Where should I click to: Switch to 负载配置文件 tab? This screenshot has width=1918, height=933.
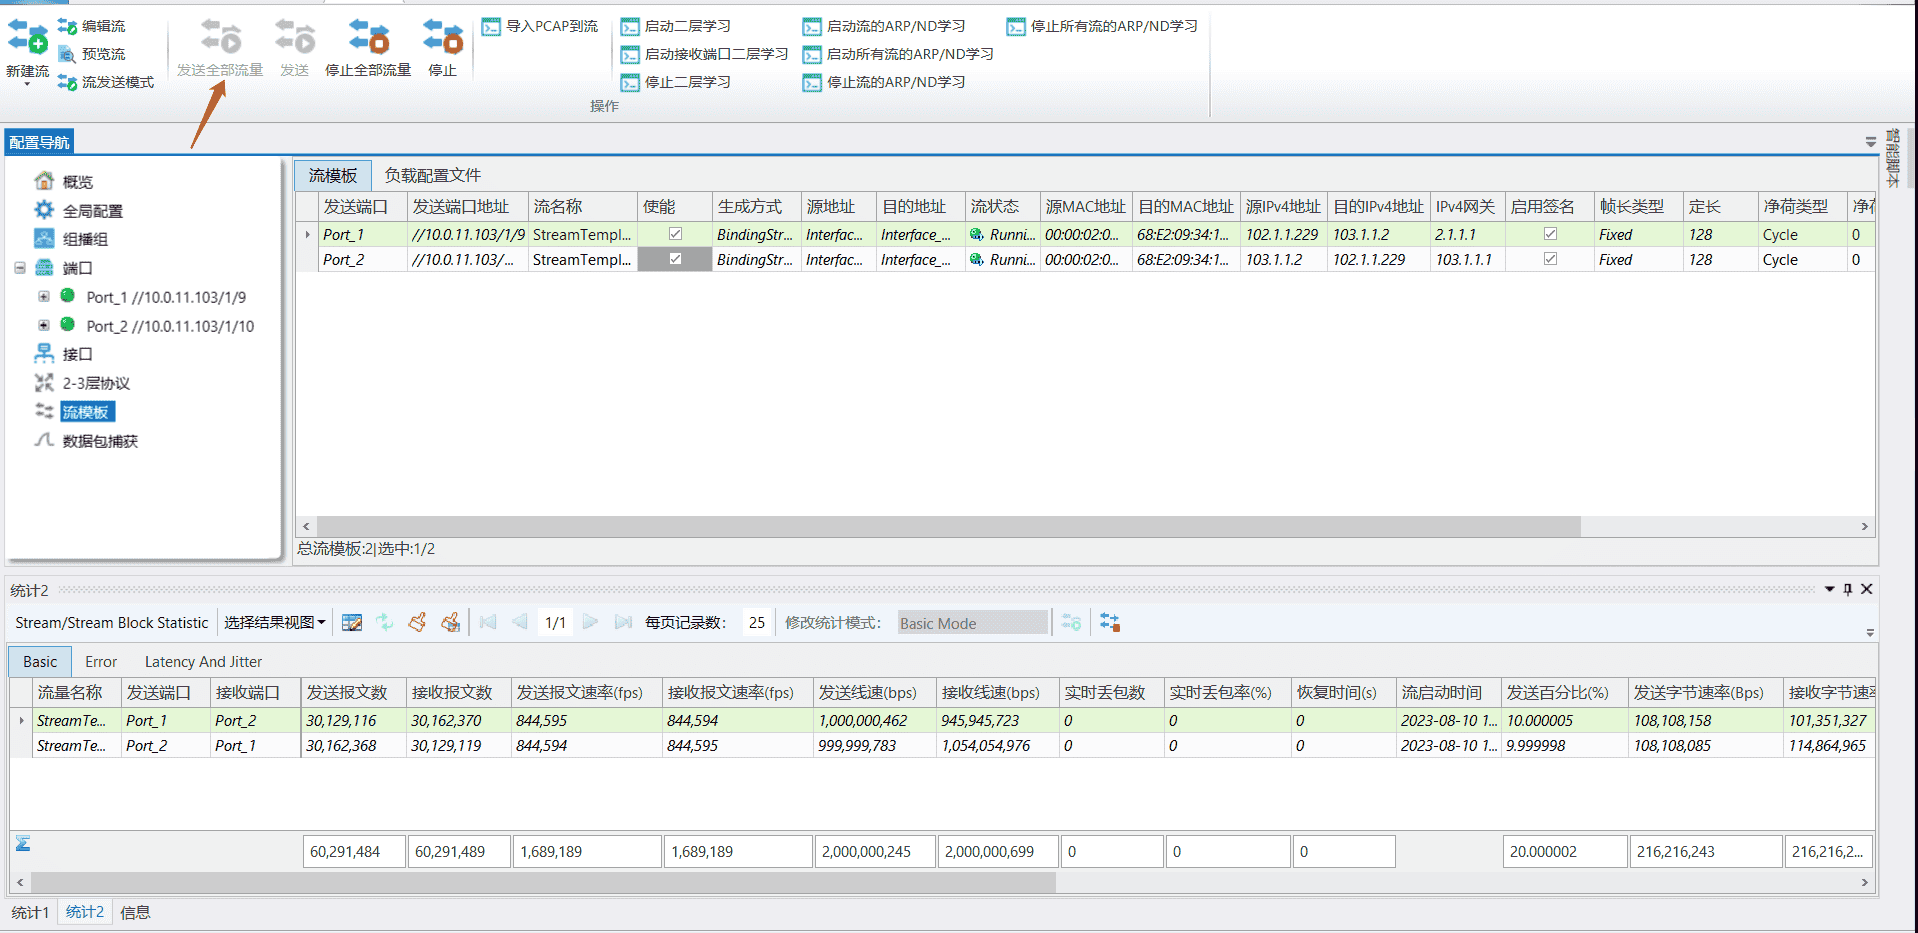[432, 176]
